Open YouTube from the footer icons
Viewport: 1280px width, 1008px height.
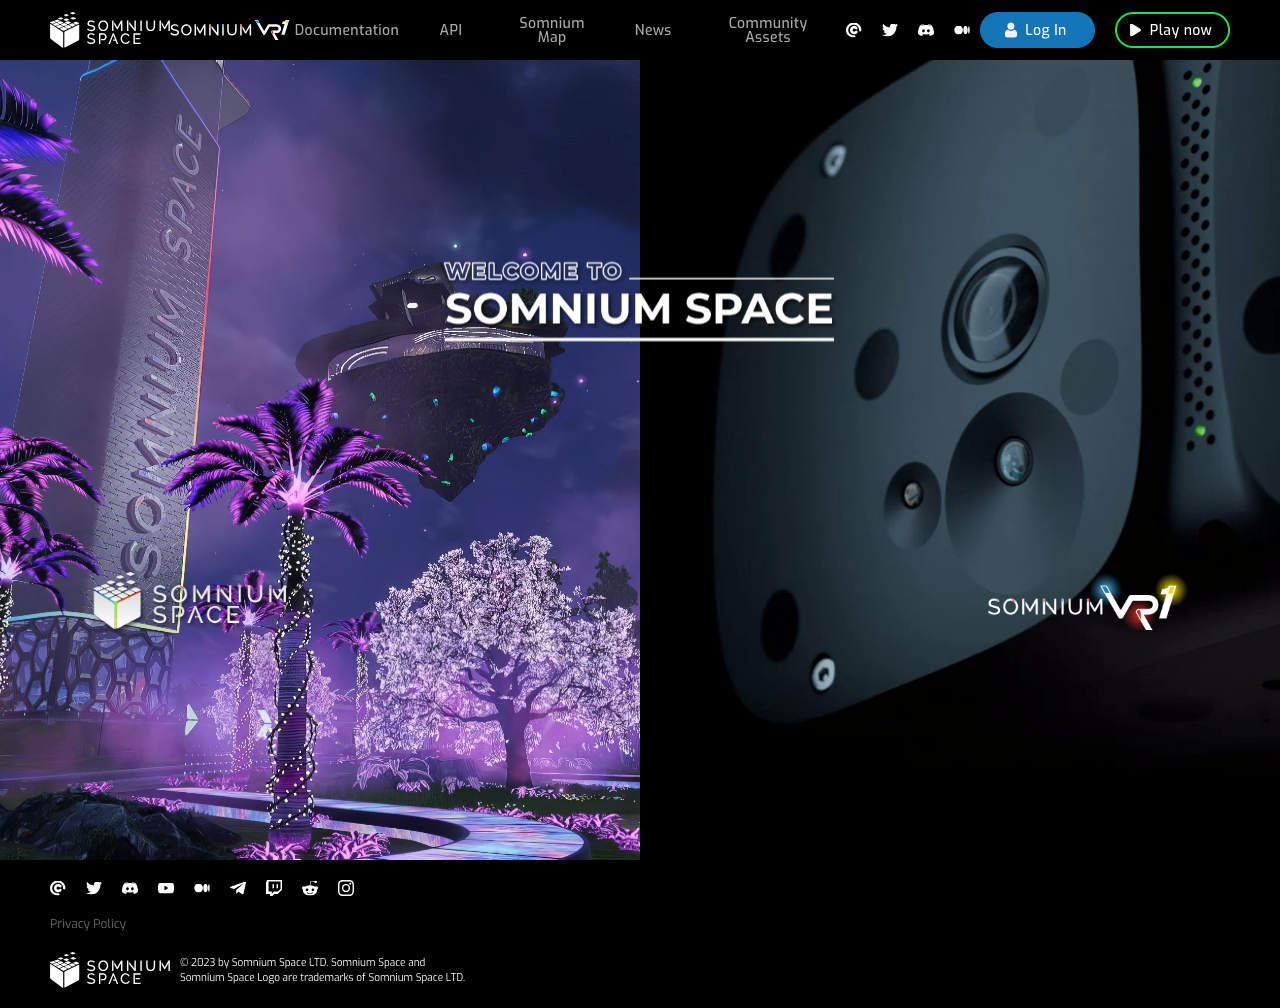coord(166,888)
